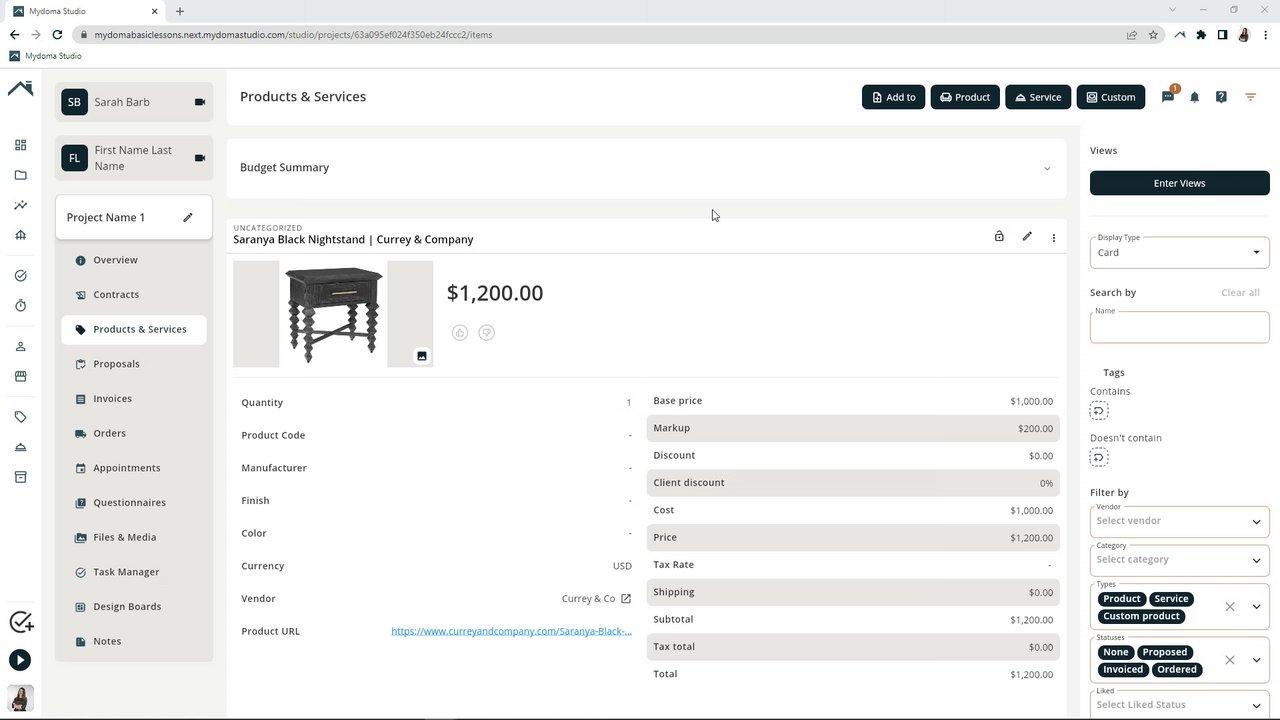The height and width of the screenshot is (720, 1280).
Task: Click the lock icon on the nightstand card
Action: tap(999, 237)
